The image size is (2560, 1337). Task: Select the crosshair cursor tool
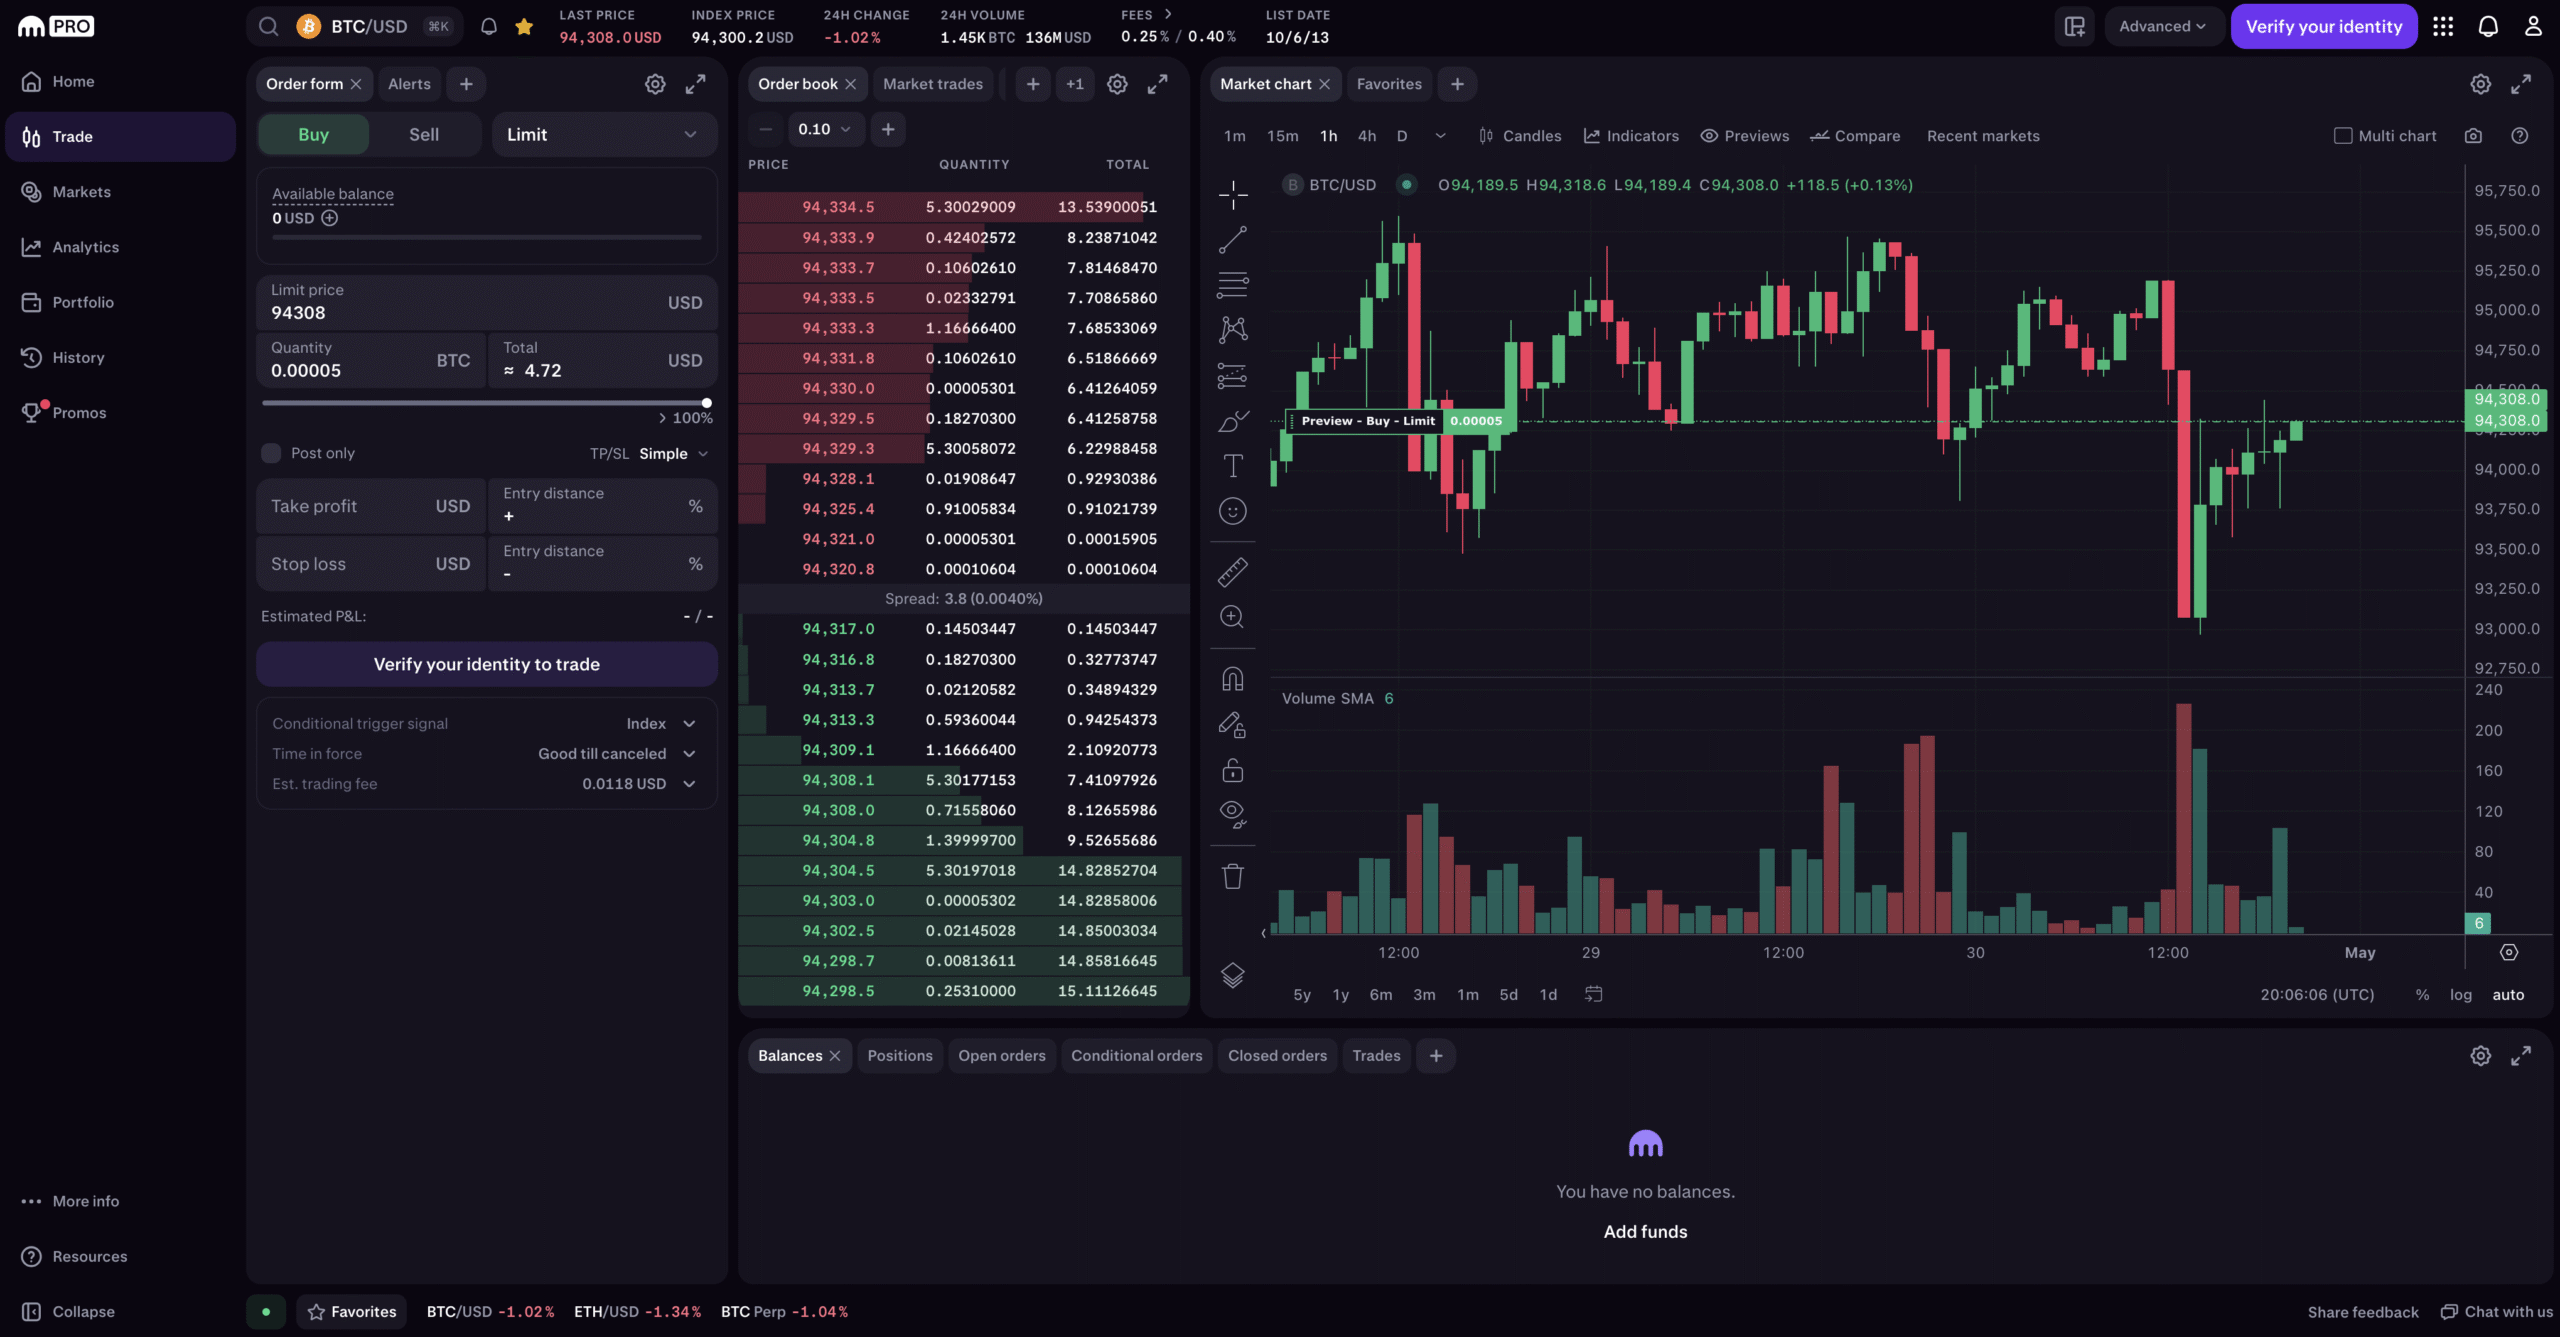coord(1233,194)
